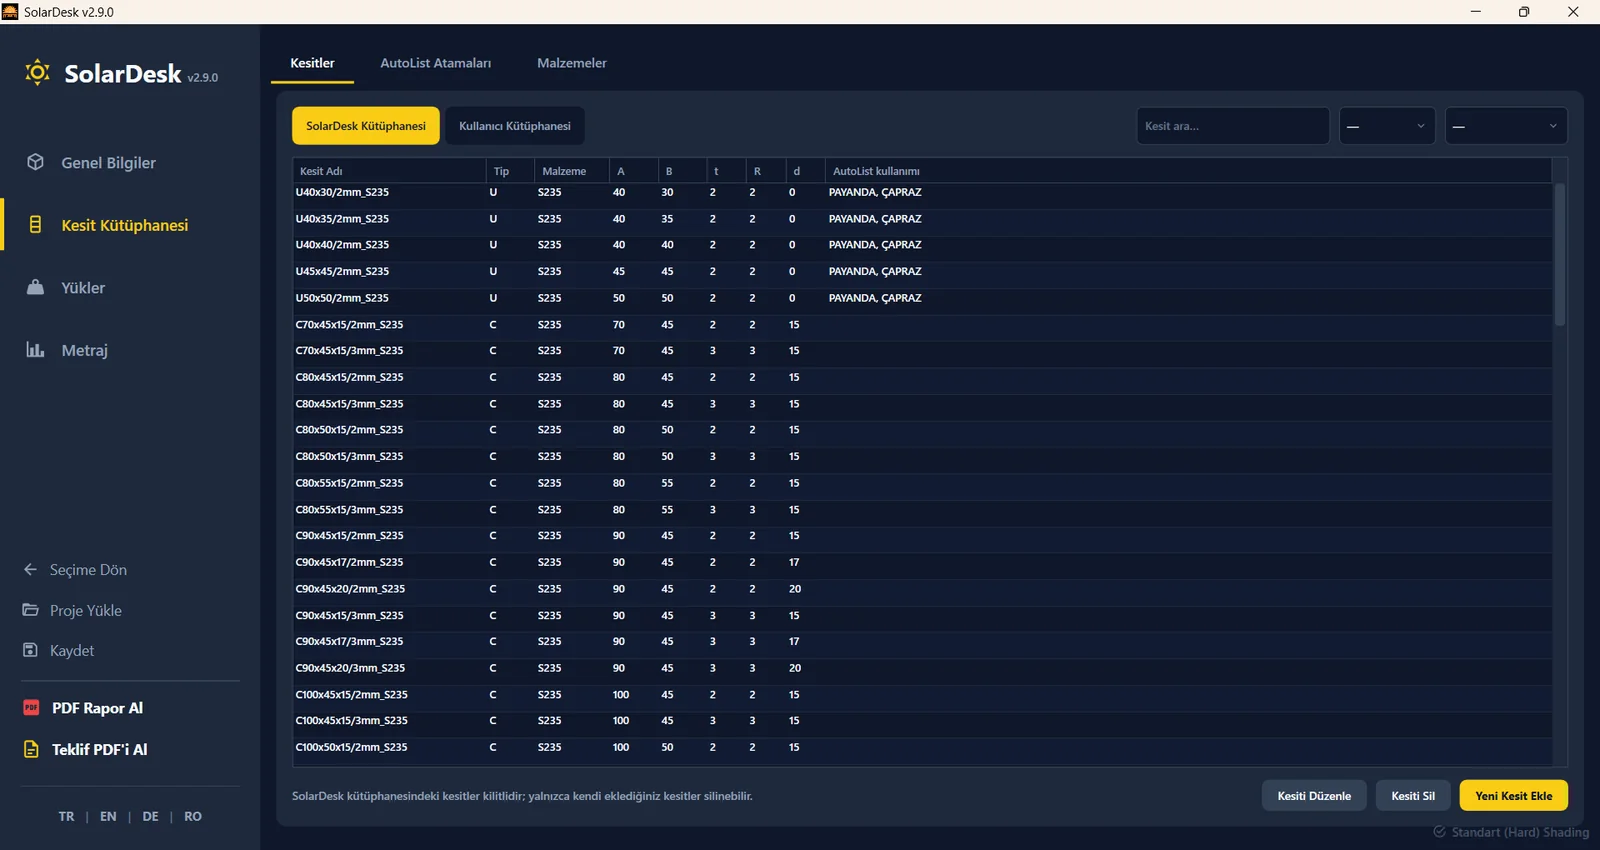Click the Teklif PDF'i AI document icon
This screenshot has height=850, width=1600.
tap(31, 749)
